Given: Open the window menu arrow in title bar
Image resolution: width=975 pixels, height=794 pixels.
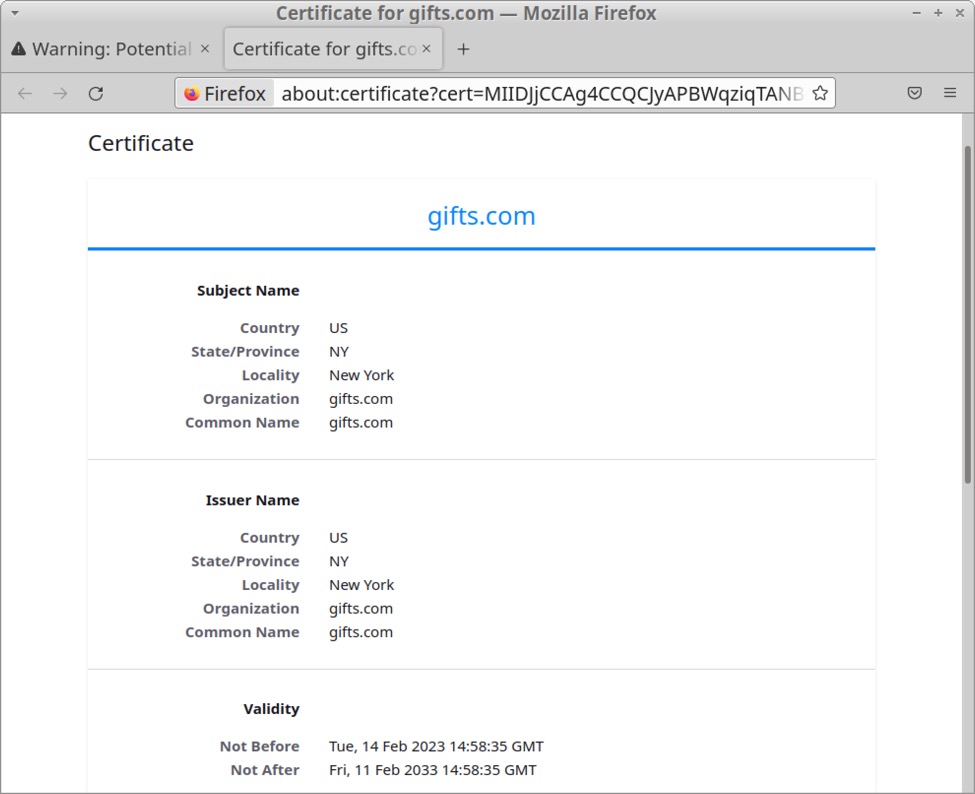Looking at the screenshot, I should click(14, 13).
